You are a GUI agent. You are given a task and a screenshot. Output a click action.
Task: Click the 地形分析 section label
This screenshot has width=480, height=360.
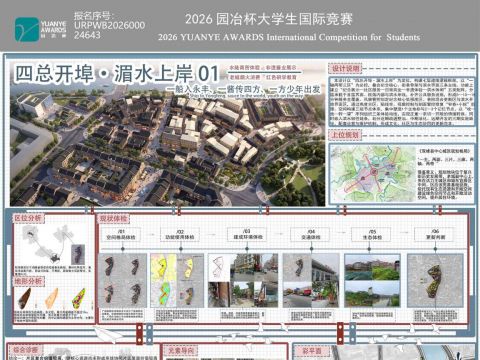[x=28, y=281]
